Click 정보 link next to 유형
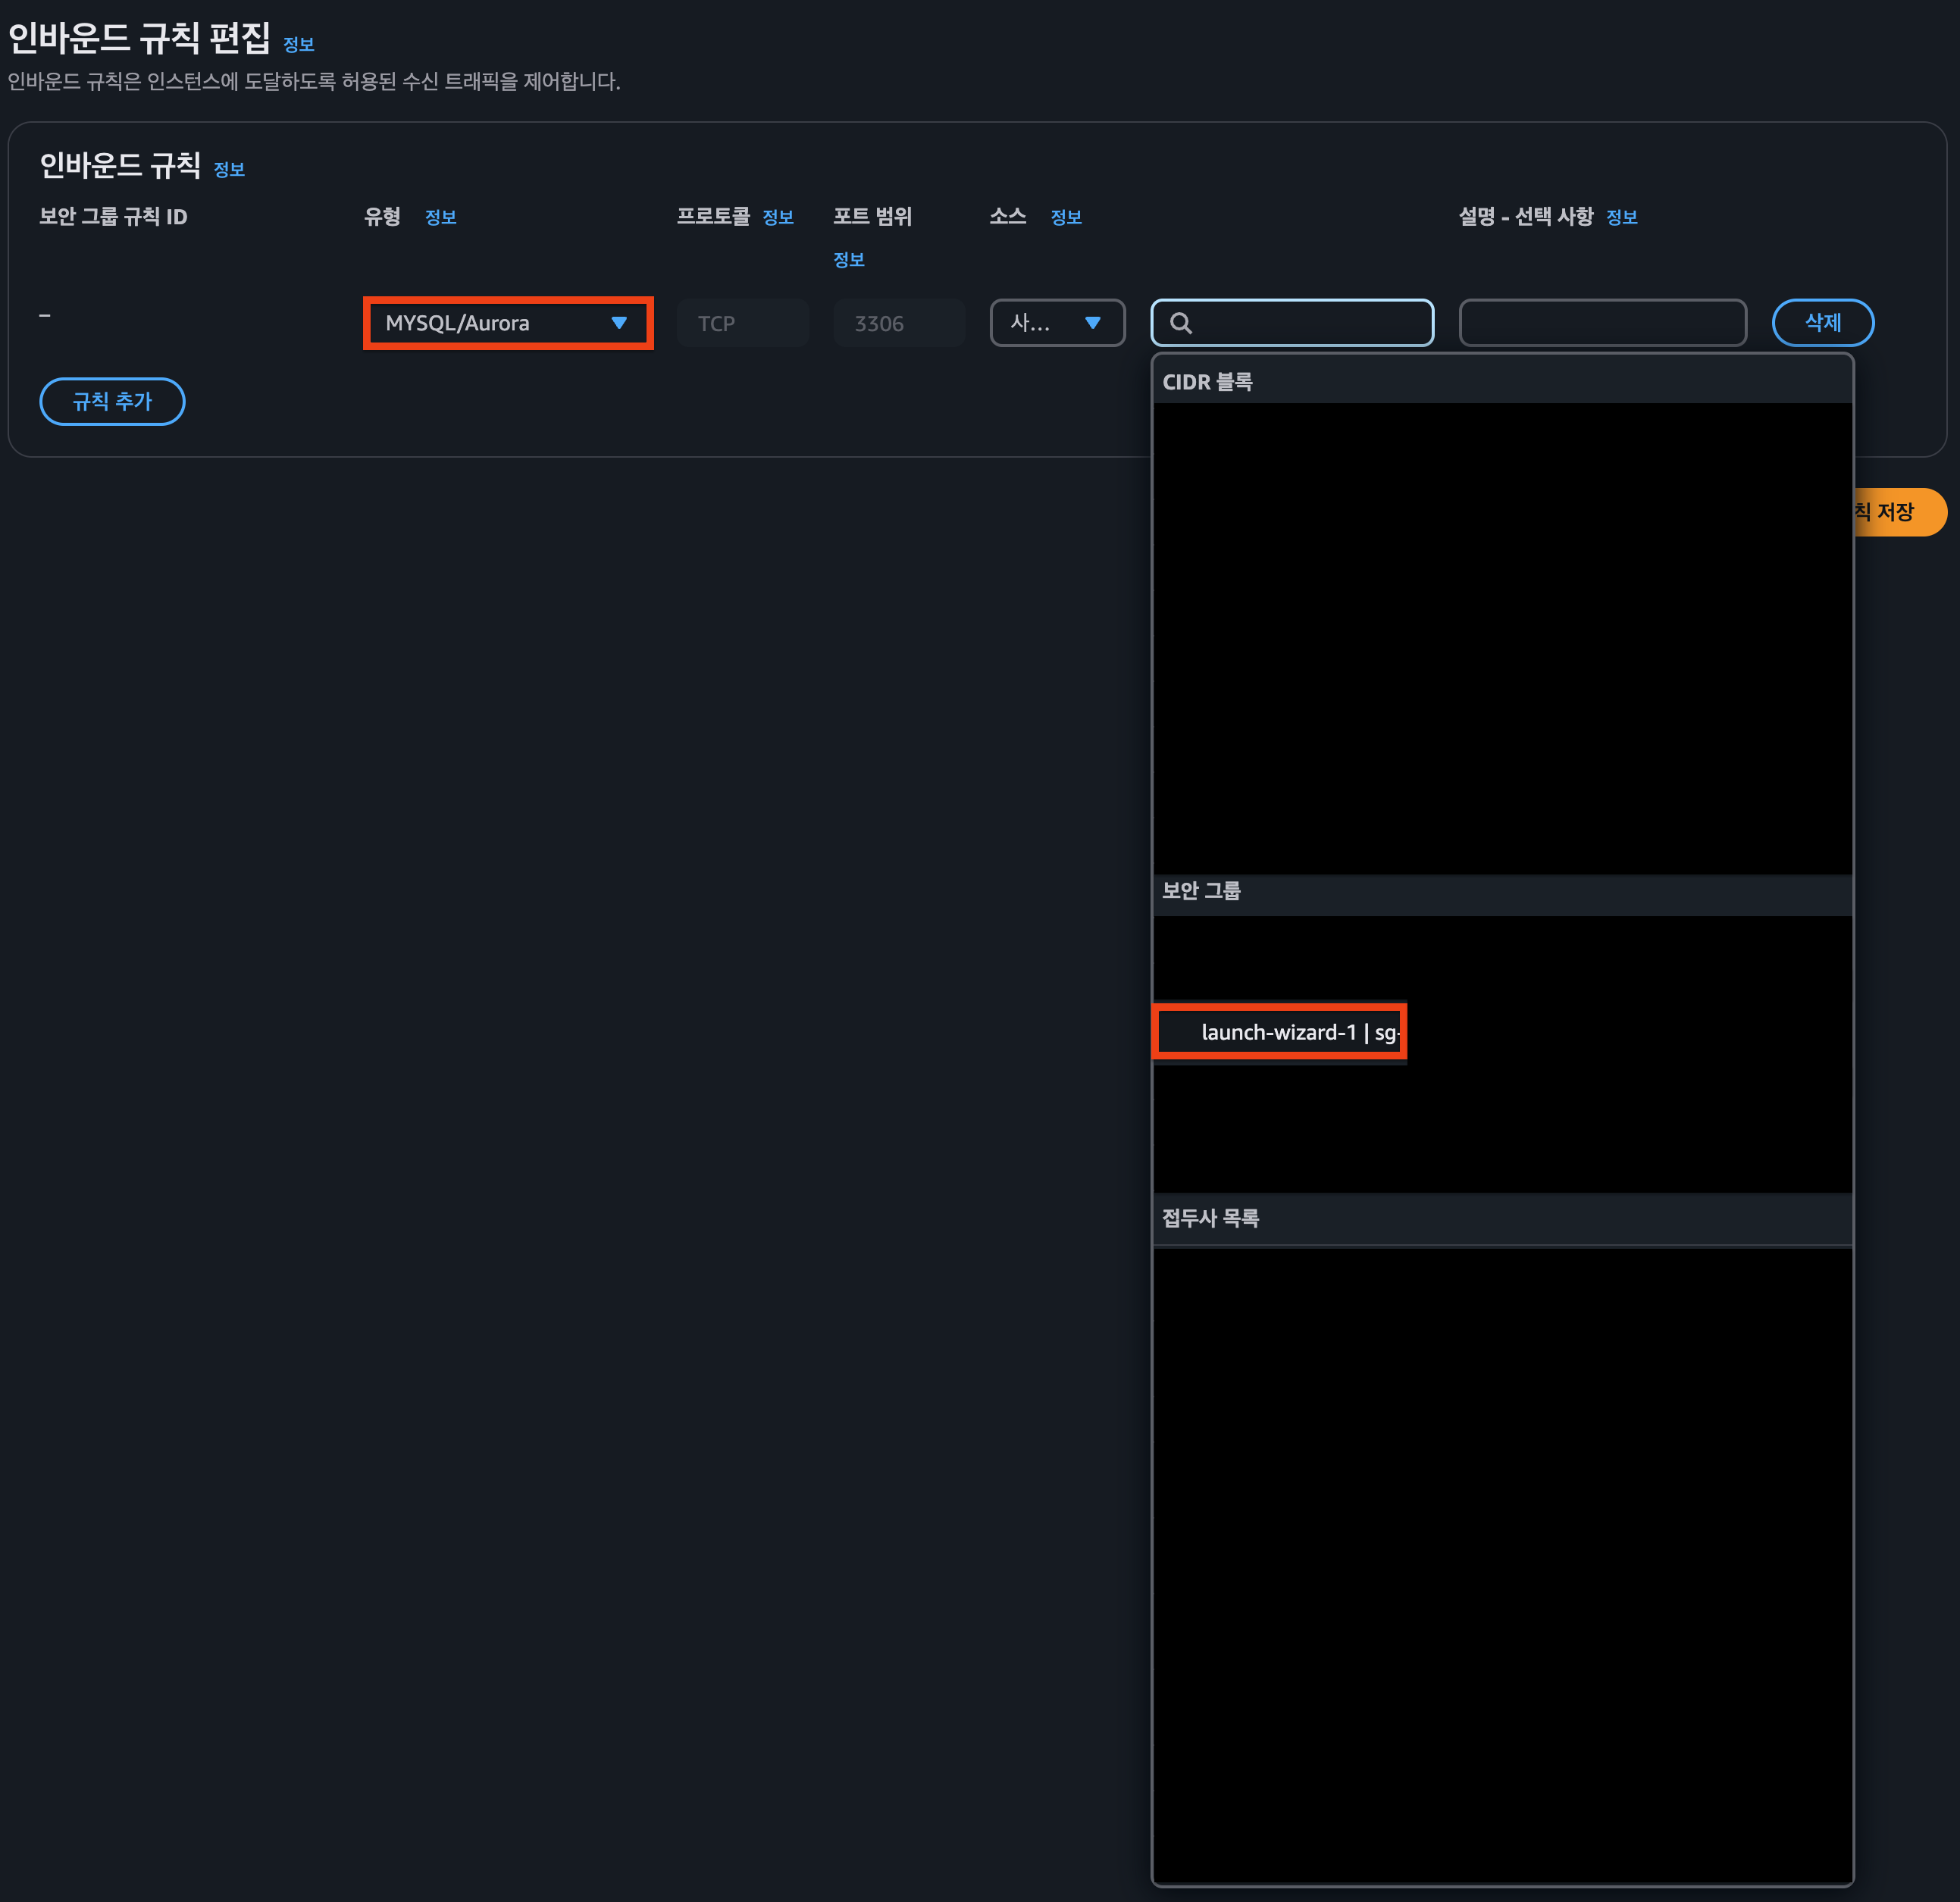Image resolution: width=1960 pixels, height=1902 pixels. coord(440,217)
